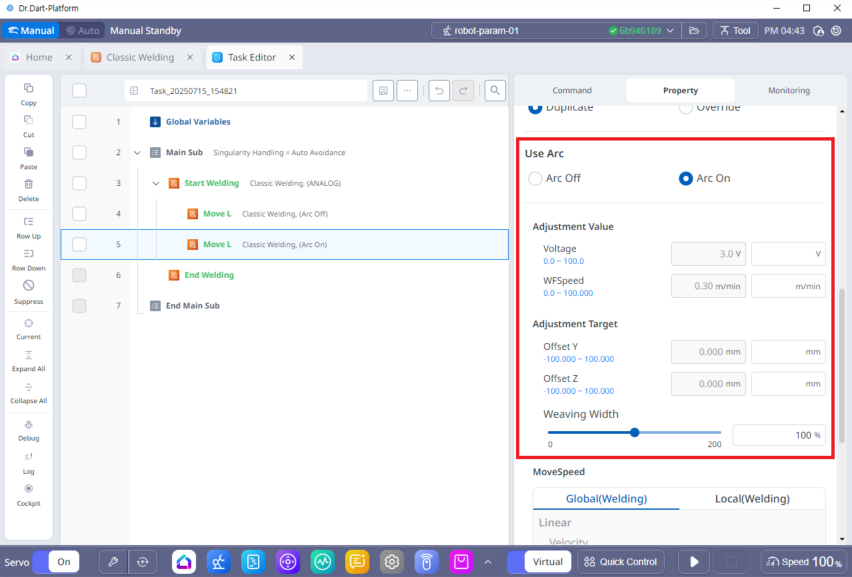
Task: Tick the checkbox for Start Welding row
Action: pos(80,183)
